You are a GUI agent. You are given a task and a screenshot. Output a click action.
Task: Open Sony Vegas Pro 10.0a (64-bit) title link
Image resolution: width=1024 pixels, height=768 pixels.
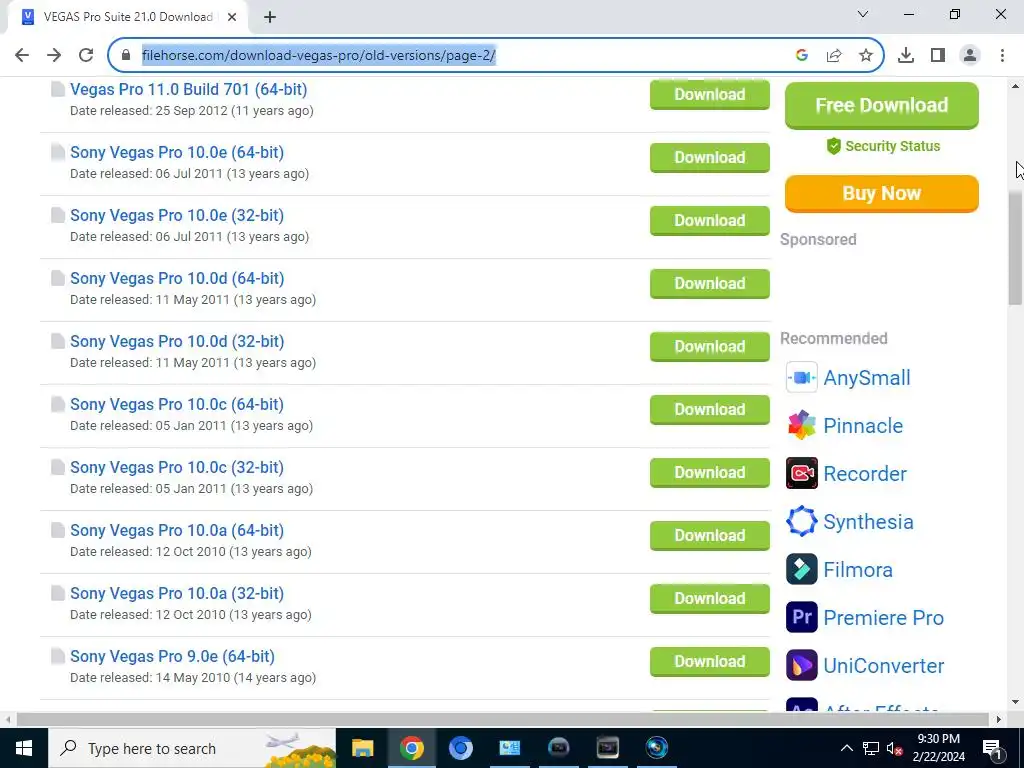pyautogui.click(x=177, y=530)
